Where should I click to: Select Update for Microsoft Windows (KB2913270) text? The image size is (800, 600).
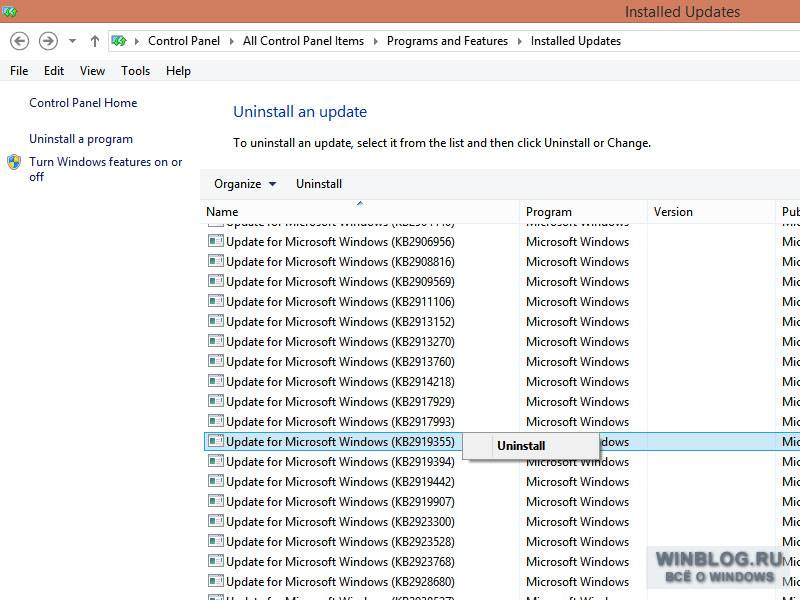[x=340, y=342]
